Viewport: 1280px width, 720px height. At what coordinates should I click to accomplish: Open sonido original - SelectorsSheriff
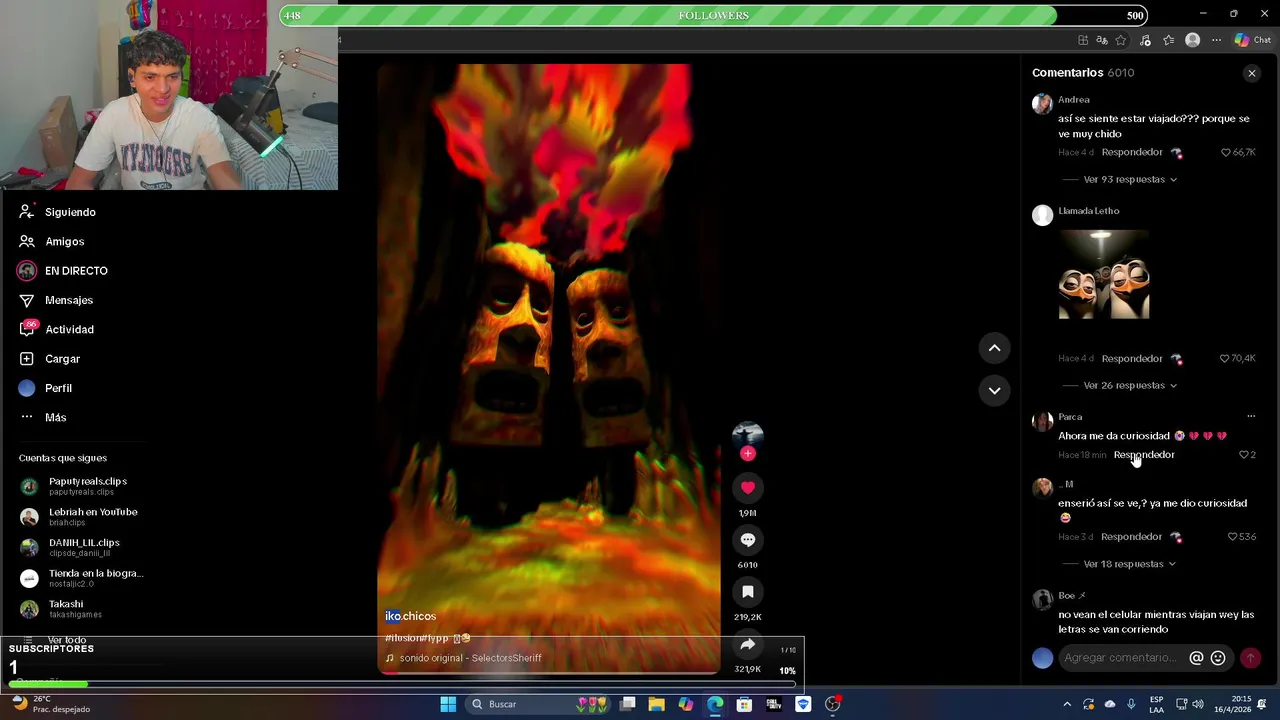470,658
